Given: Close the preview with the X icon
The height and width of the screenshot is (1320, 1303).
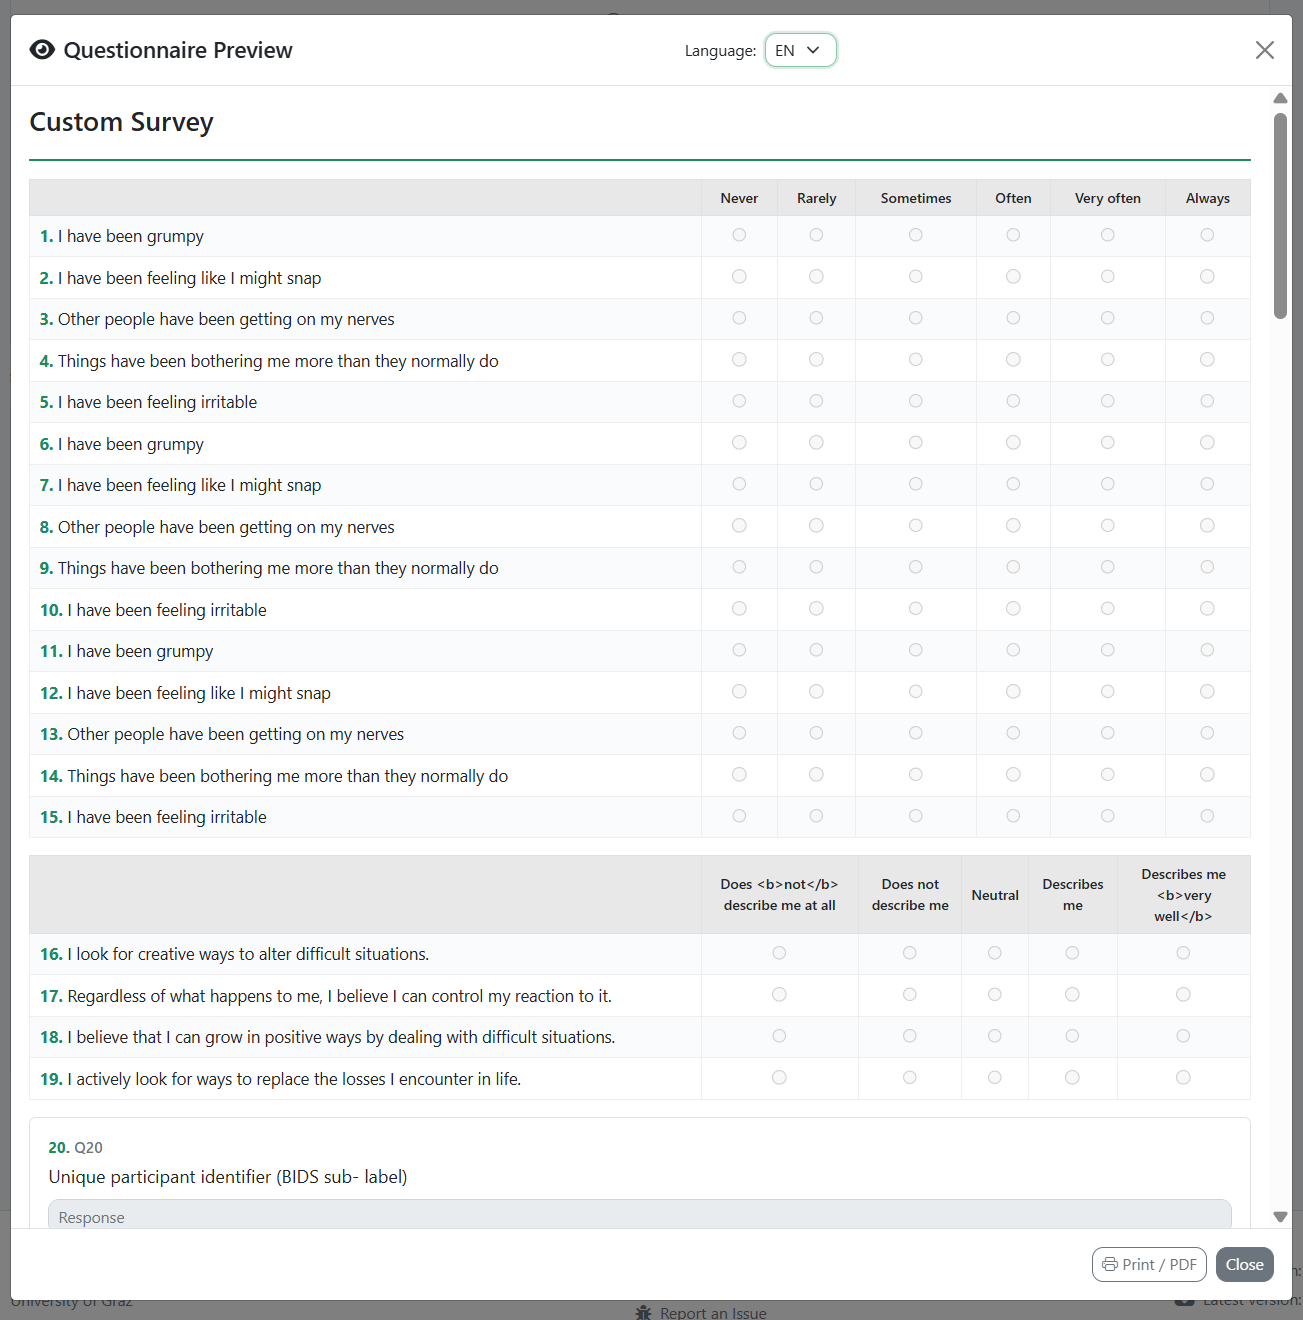Looking at the screenshot, I should (x=1264, y=50).
